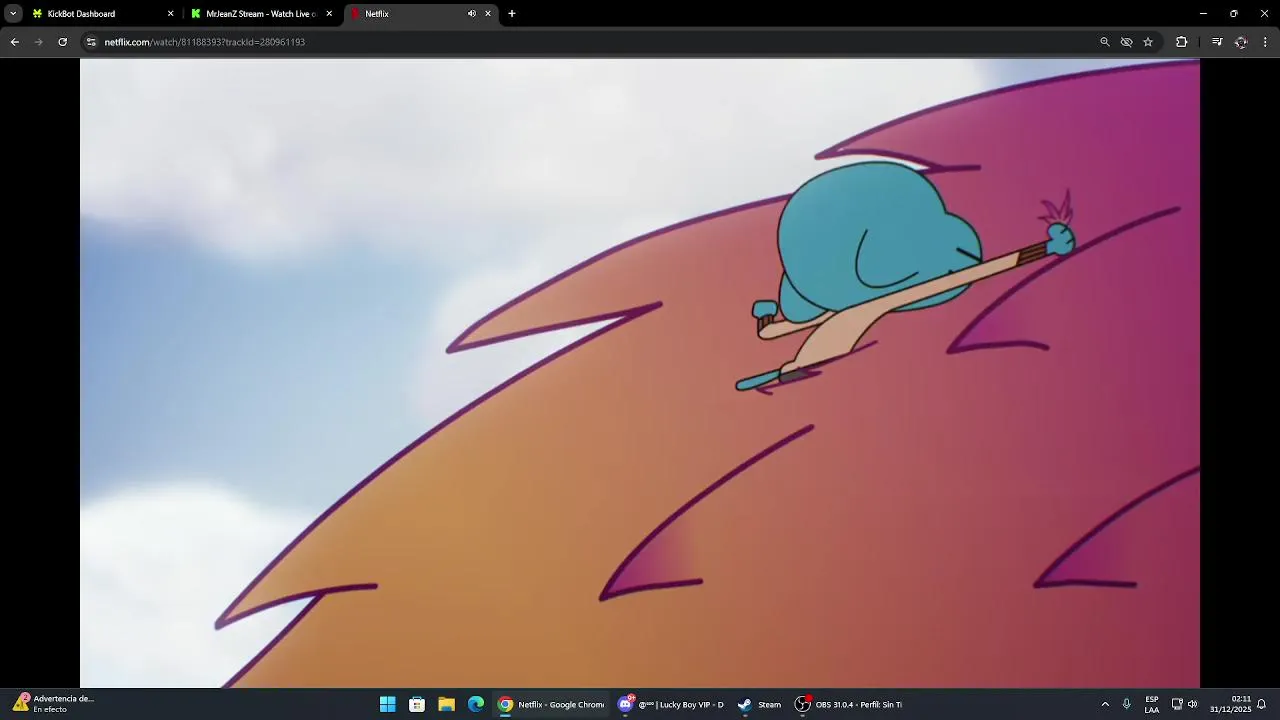This screenshot has width=1280, height=720.
Task: Click the netflix.com address bar URL
Action: pyautogui.click(x=205, y=42)
